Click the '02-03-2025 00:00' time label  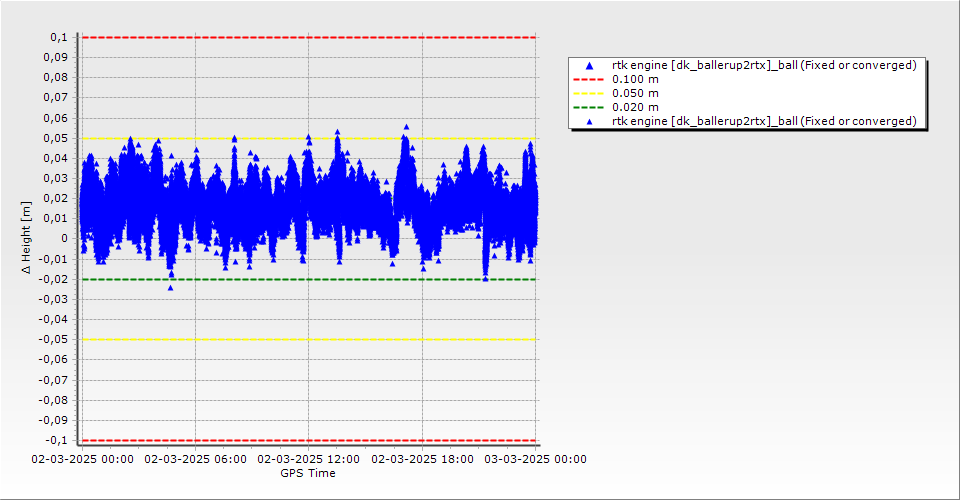tap(83, 459)
